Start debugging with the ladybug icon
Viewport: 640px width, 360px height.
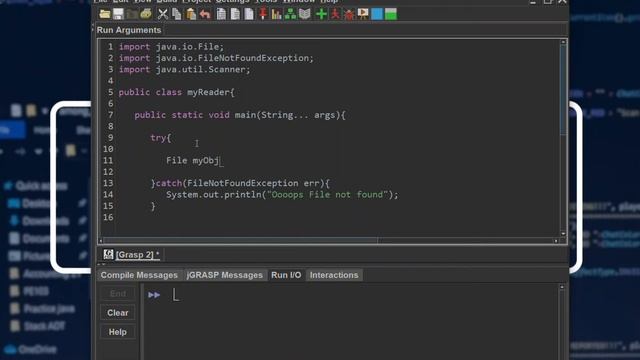click(349, 14)
